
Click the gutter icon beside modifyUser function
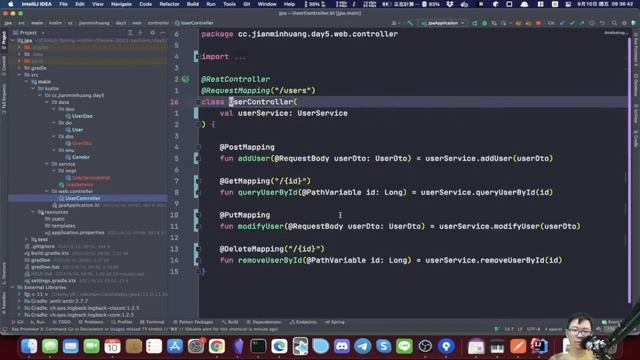pos(197,226)
